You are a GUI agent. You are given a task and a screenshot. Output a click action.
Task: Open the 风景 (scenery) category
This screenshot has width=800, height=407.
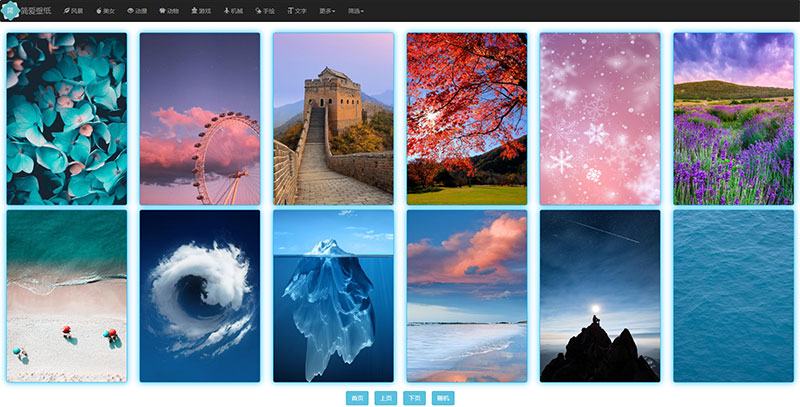pos(73,10)
